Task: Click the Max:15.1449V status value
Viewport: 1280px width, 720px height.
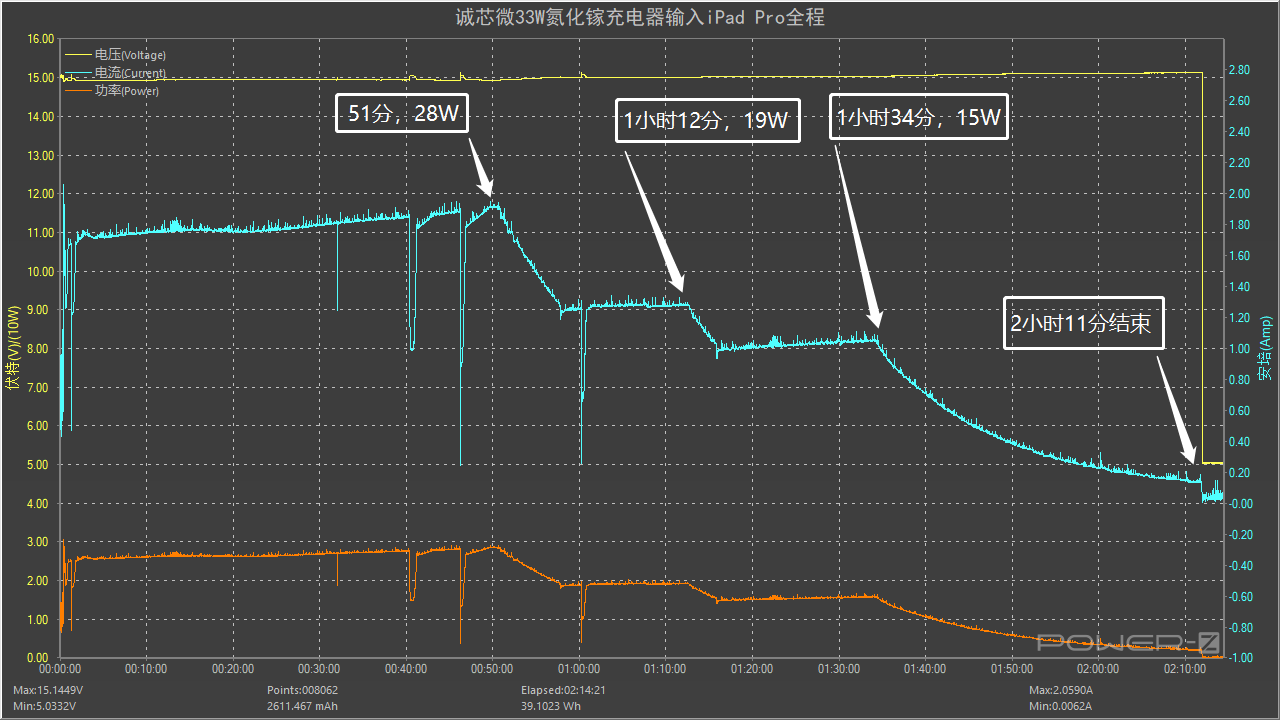Action: [x=50, y=690]
